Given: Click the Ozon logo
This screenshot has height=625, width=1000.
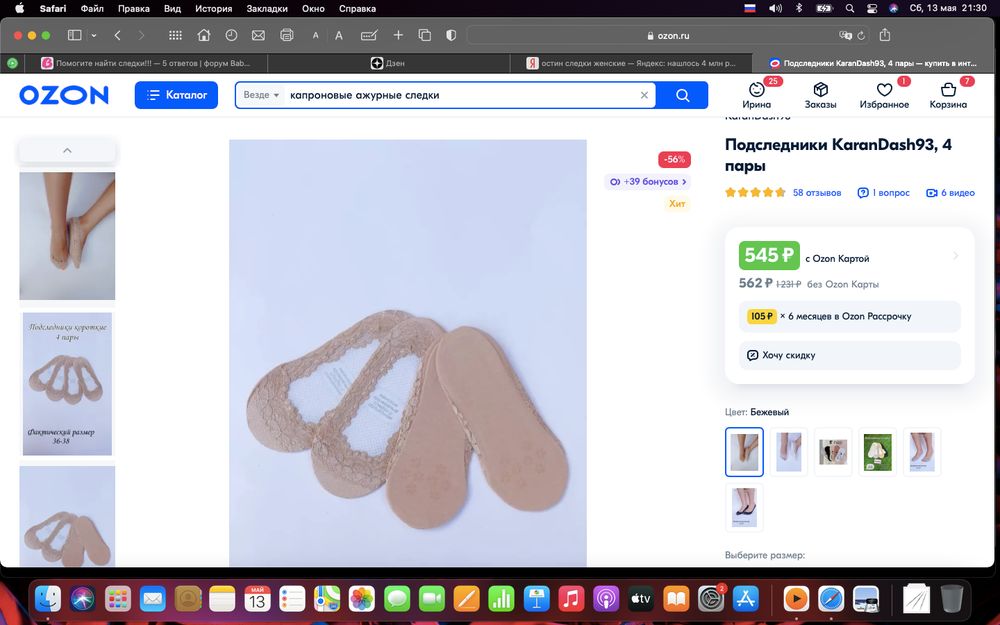Looking at the screenshot, I should (63, 94).
